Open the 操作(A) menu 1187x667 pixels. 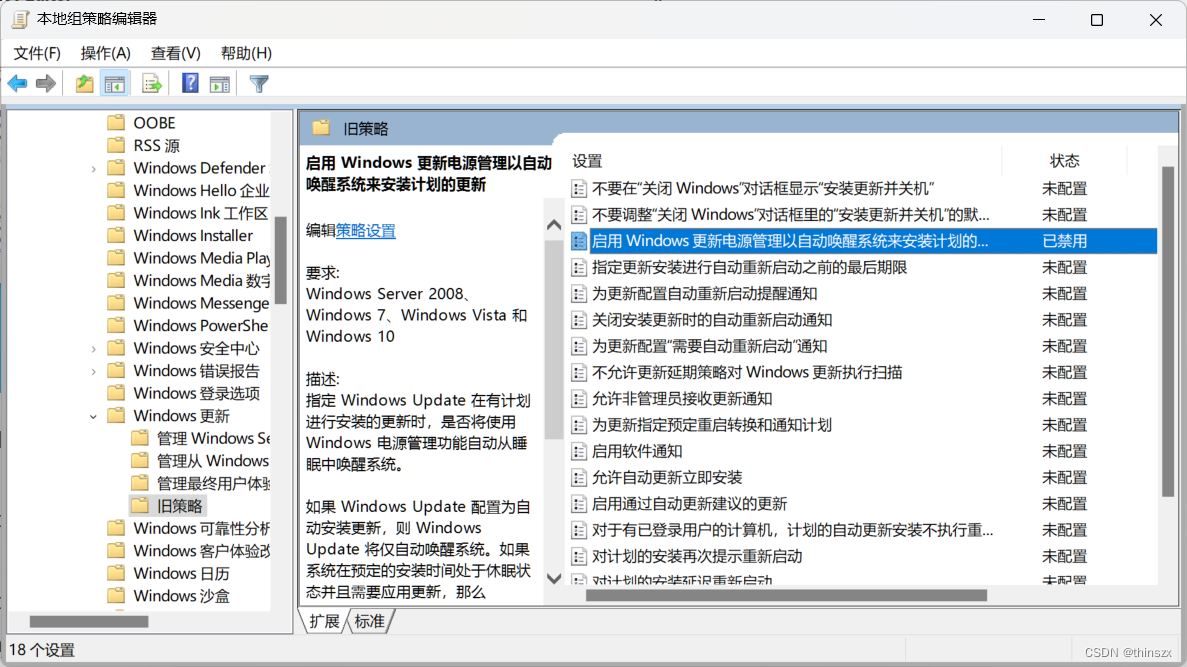point(105,53)
